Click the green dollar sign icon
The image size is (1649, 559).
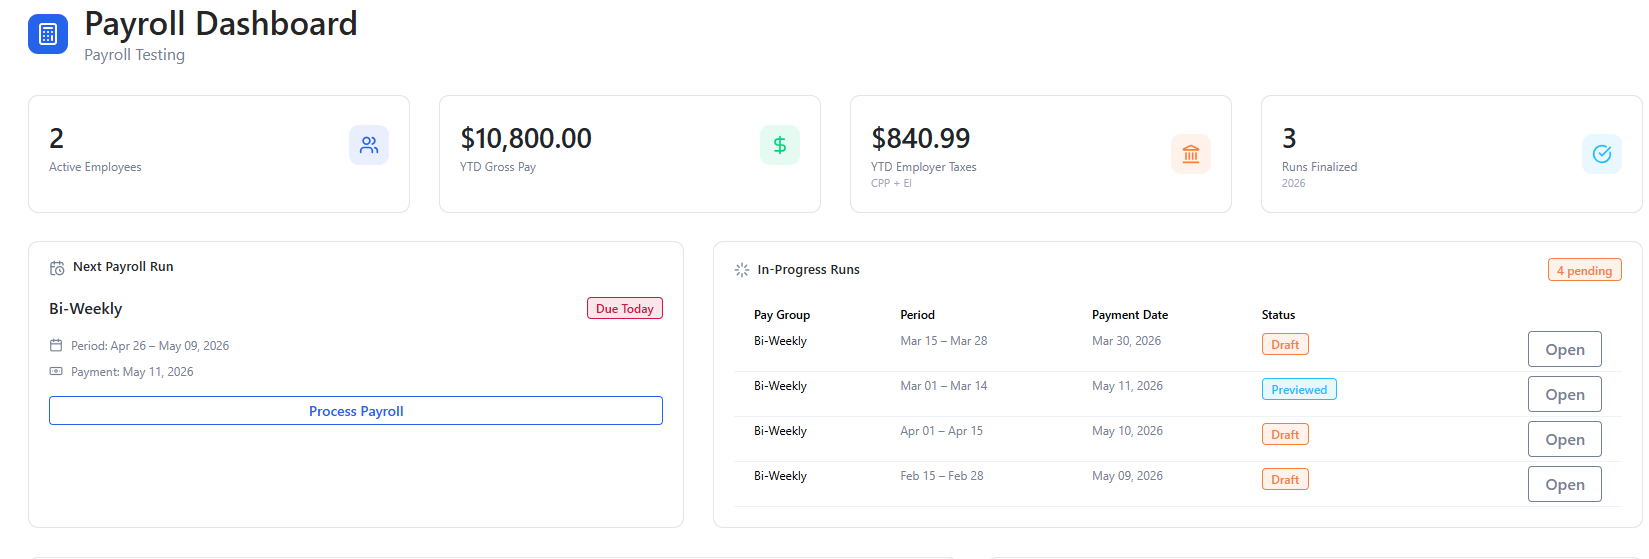coord(780,145)
